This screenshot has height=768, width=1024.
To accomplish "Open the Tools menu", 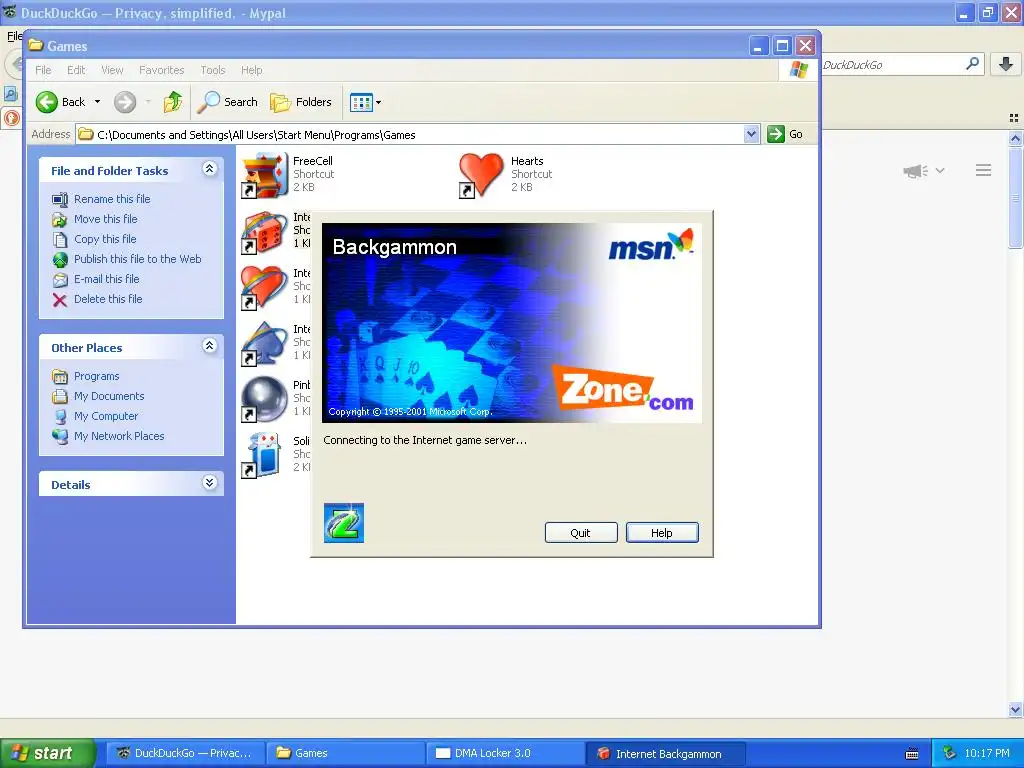I will pos(212,70).
